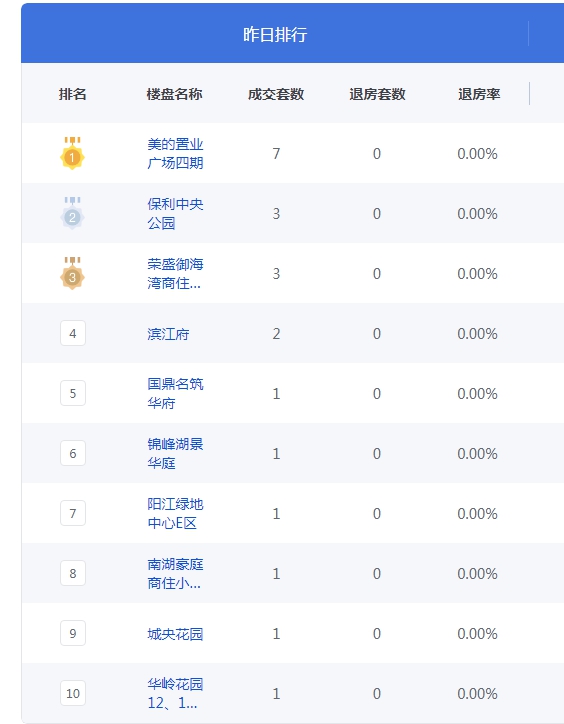This screenshot has width=564, height=724.
Task: Click the 成交套数 column header
Action: click(276, 94)
